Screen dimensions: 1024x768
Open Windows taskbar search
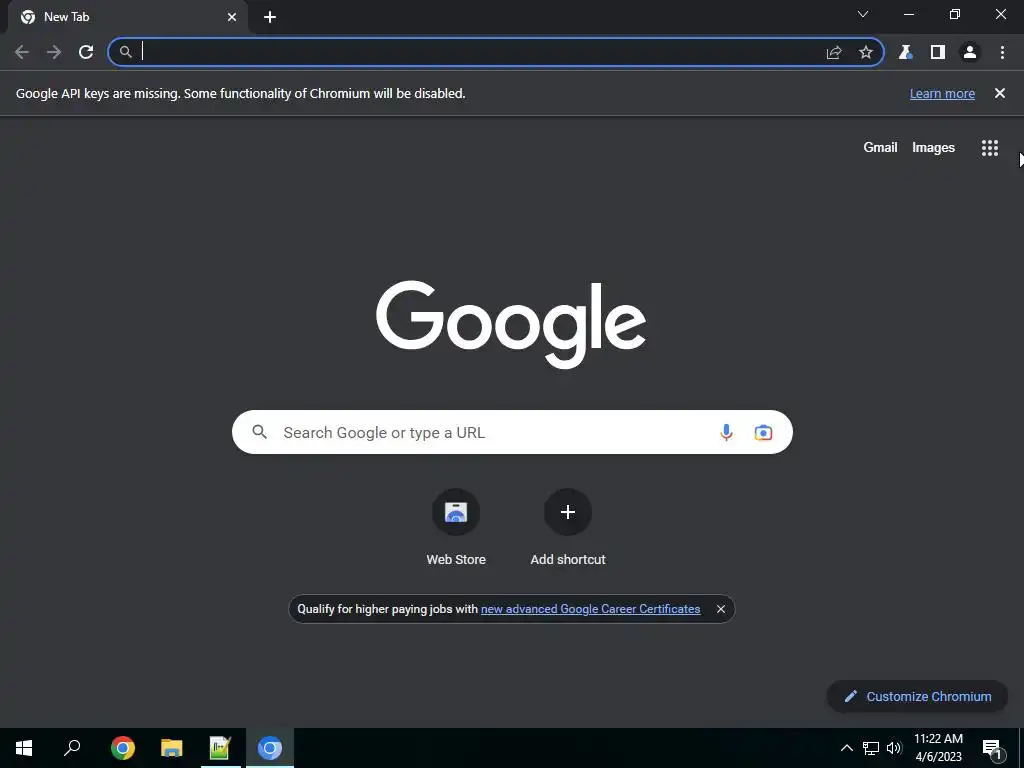[72, 748]
